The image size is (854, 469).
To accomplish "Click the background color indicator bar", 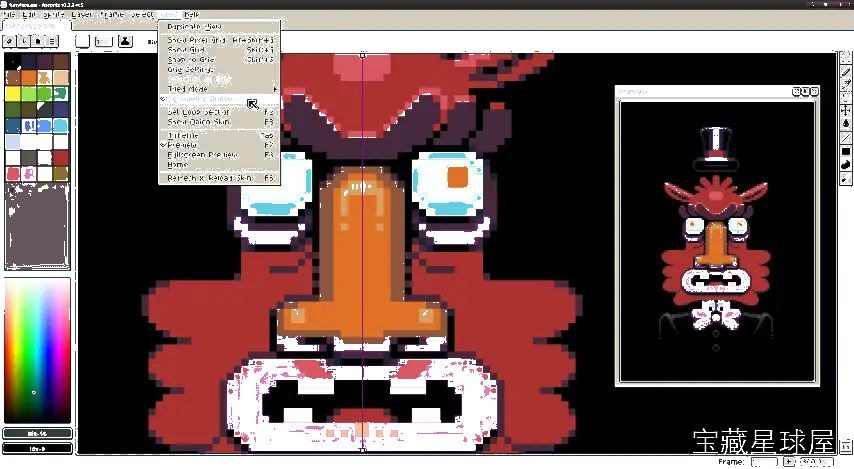I will (x=37, y=448).
